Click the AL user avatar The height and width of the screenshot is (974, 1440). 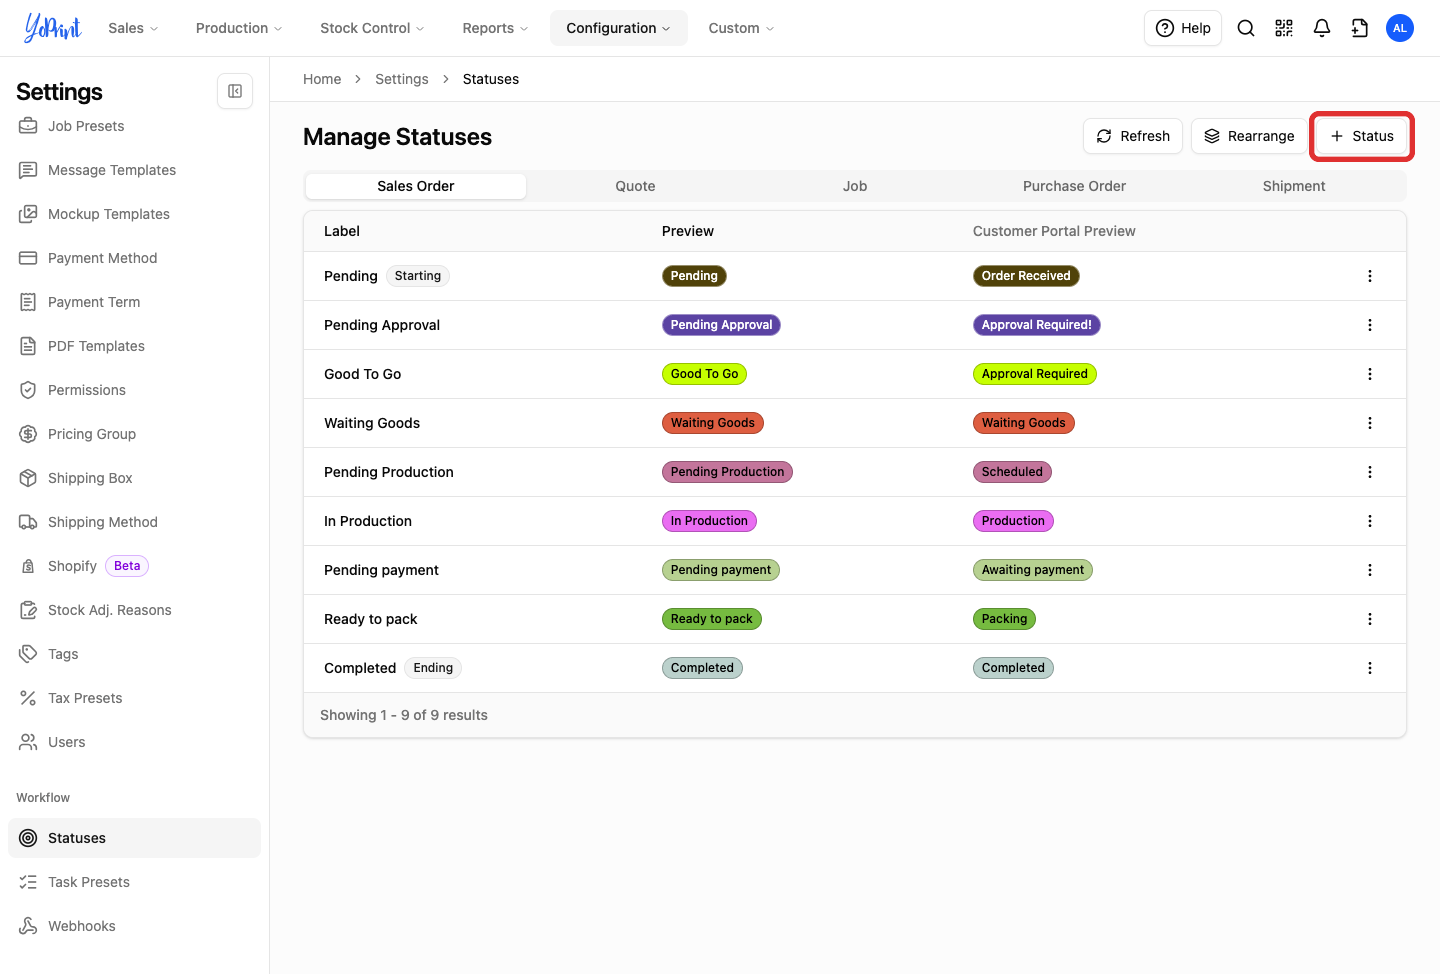click(x=1400, y=28)
